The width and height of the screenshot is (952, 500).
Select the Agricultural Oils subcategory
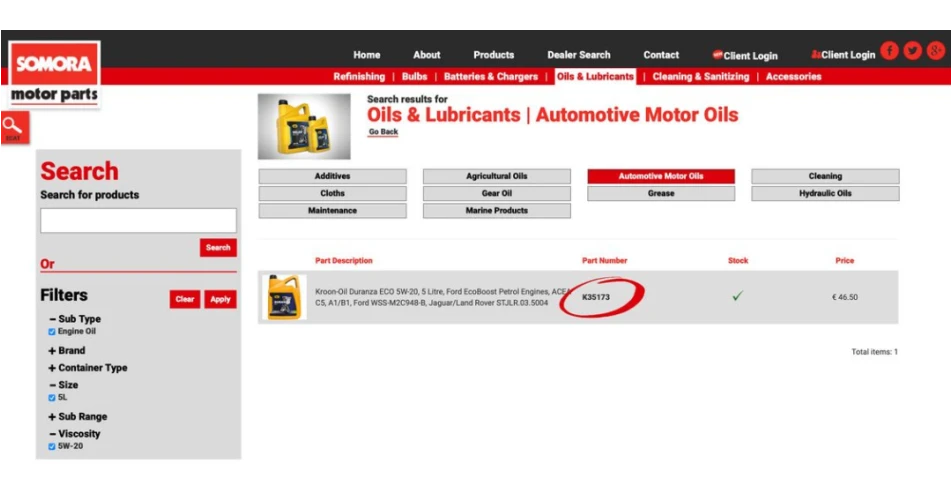coord(497,176)
